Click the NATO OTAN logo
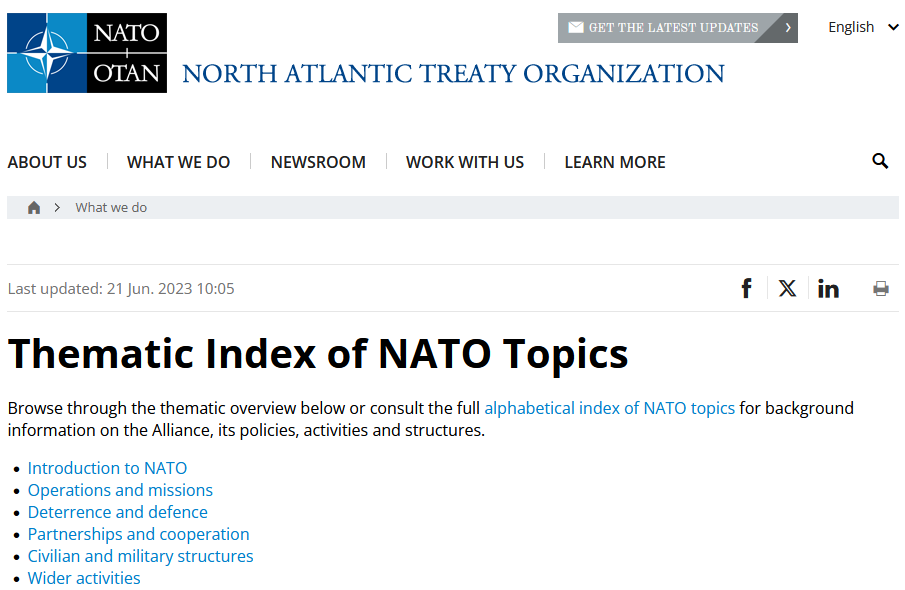This screenshot has width=905, height=590. 87,53
